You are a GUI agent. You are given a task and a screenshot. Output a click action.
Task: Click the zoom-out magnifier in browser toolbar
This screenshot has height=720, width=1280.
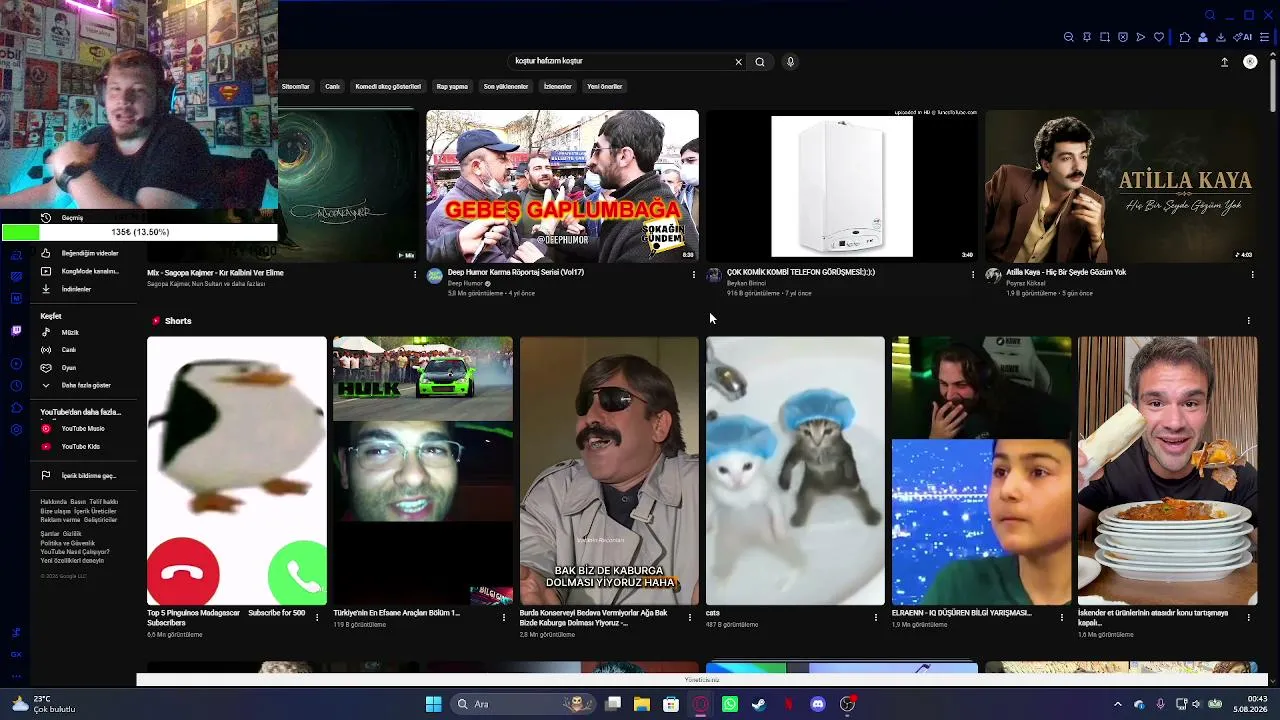[x=1069, y=38]
